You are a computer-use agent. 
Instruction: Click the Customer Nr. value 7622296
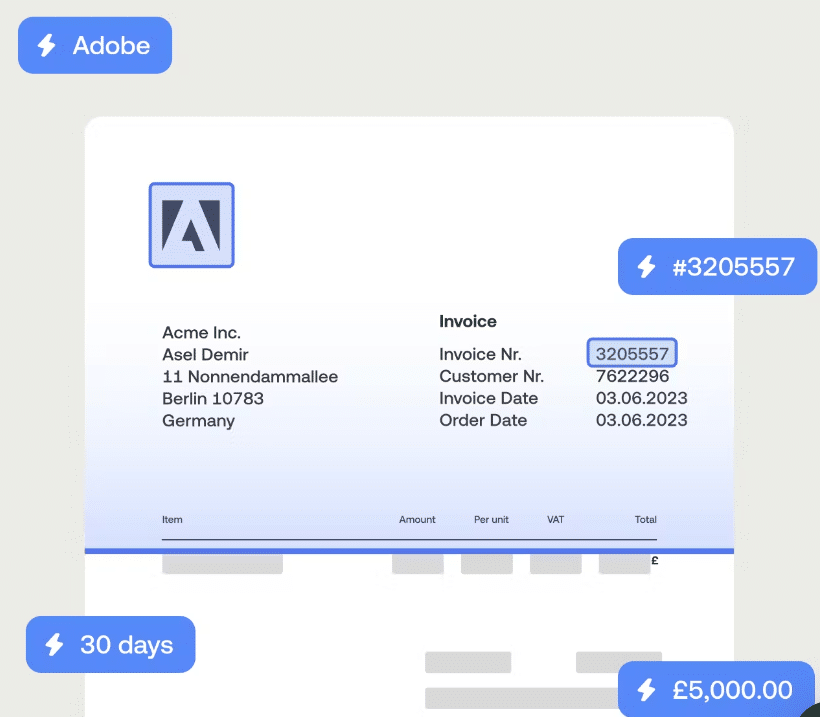coord(632,376)
